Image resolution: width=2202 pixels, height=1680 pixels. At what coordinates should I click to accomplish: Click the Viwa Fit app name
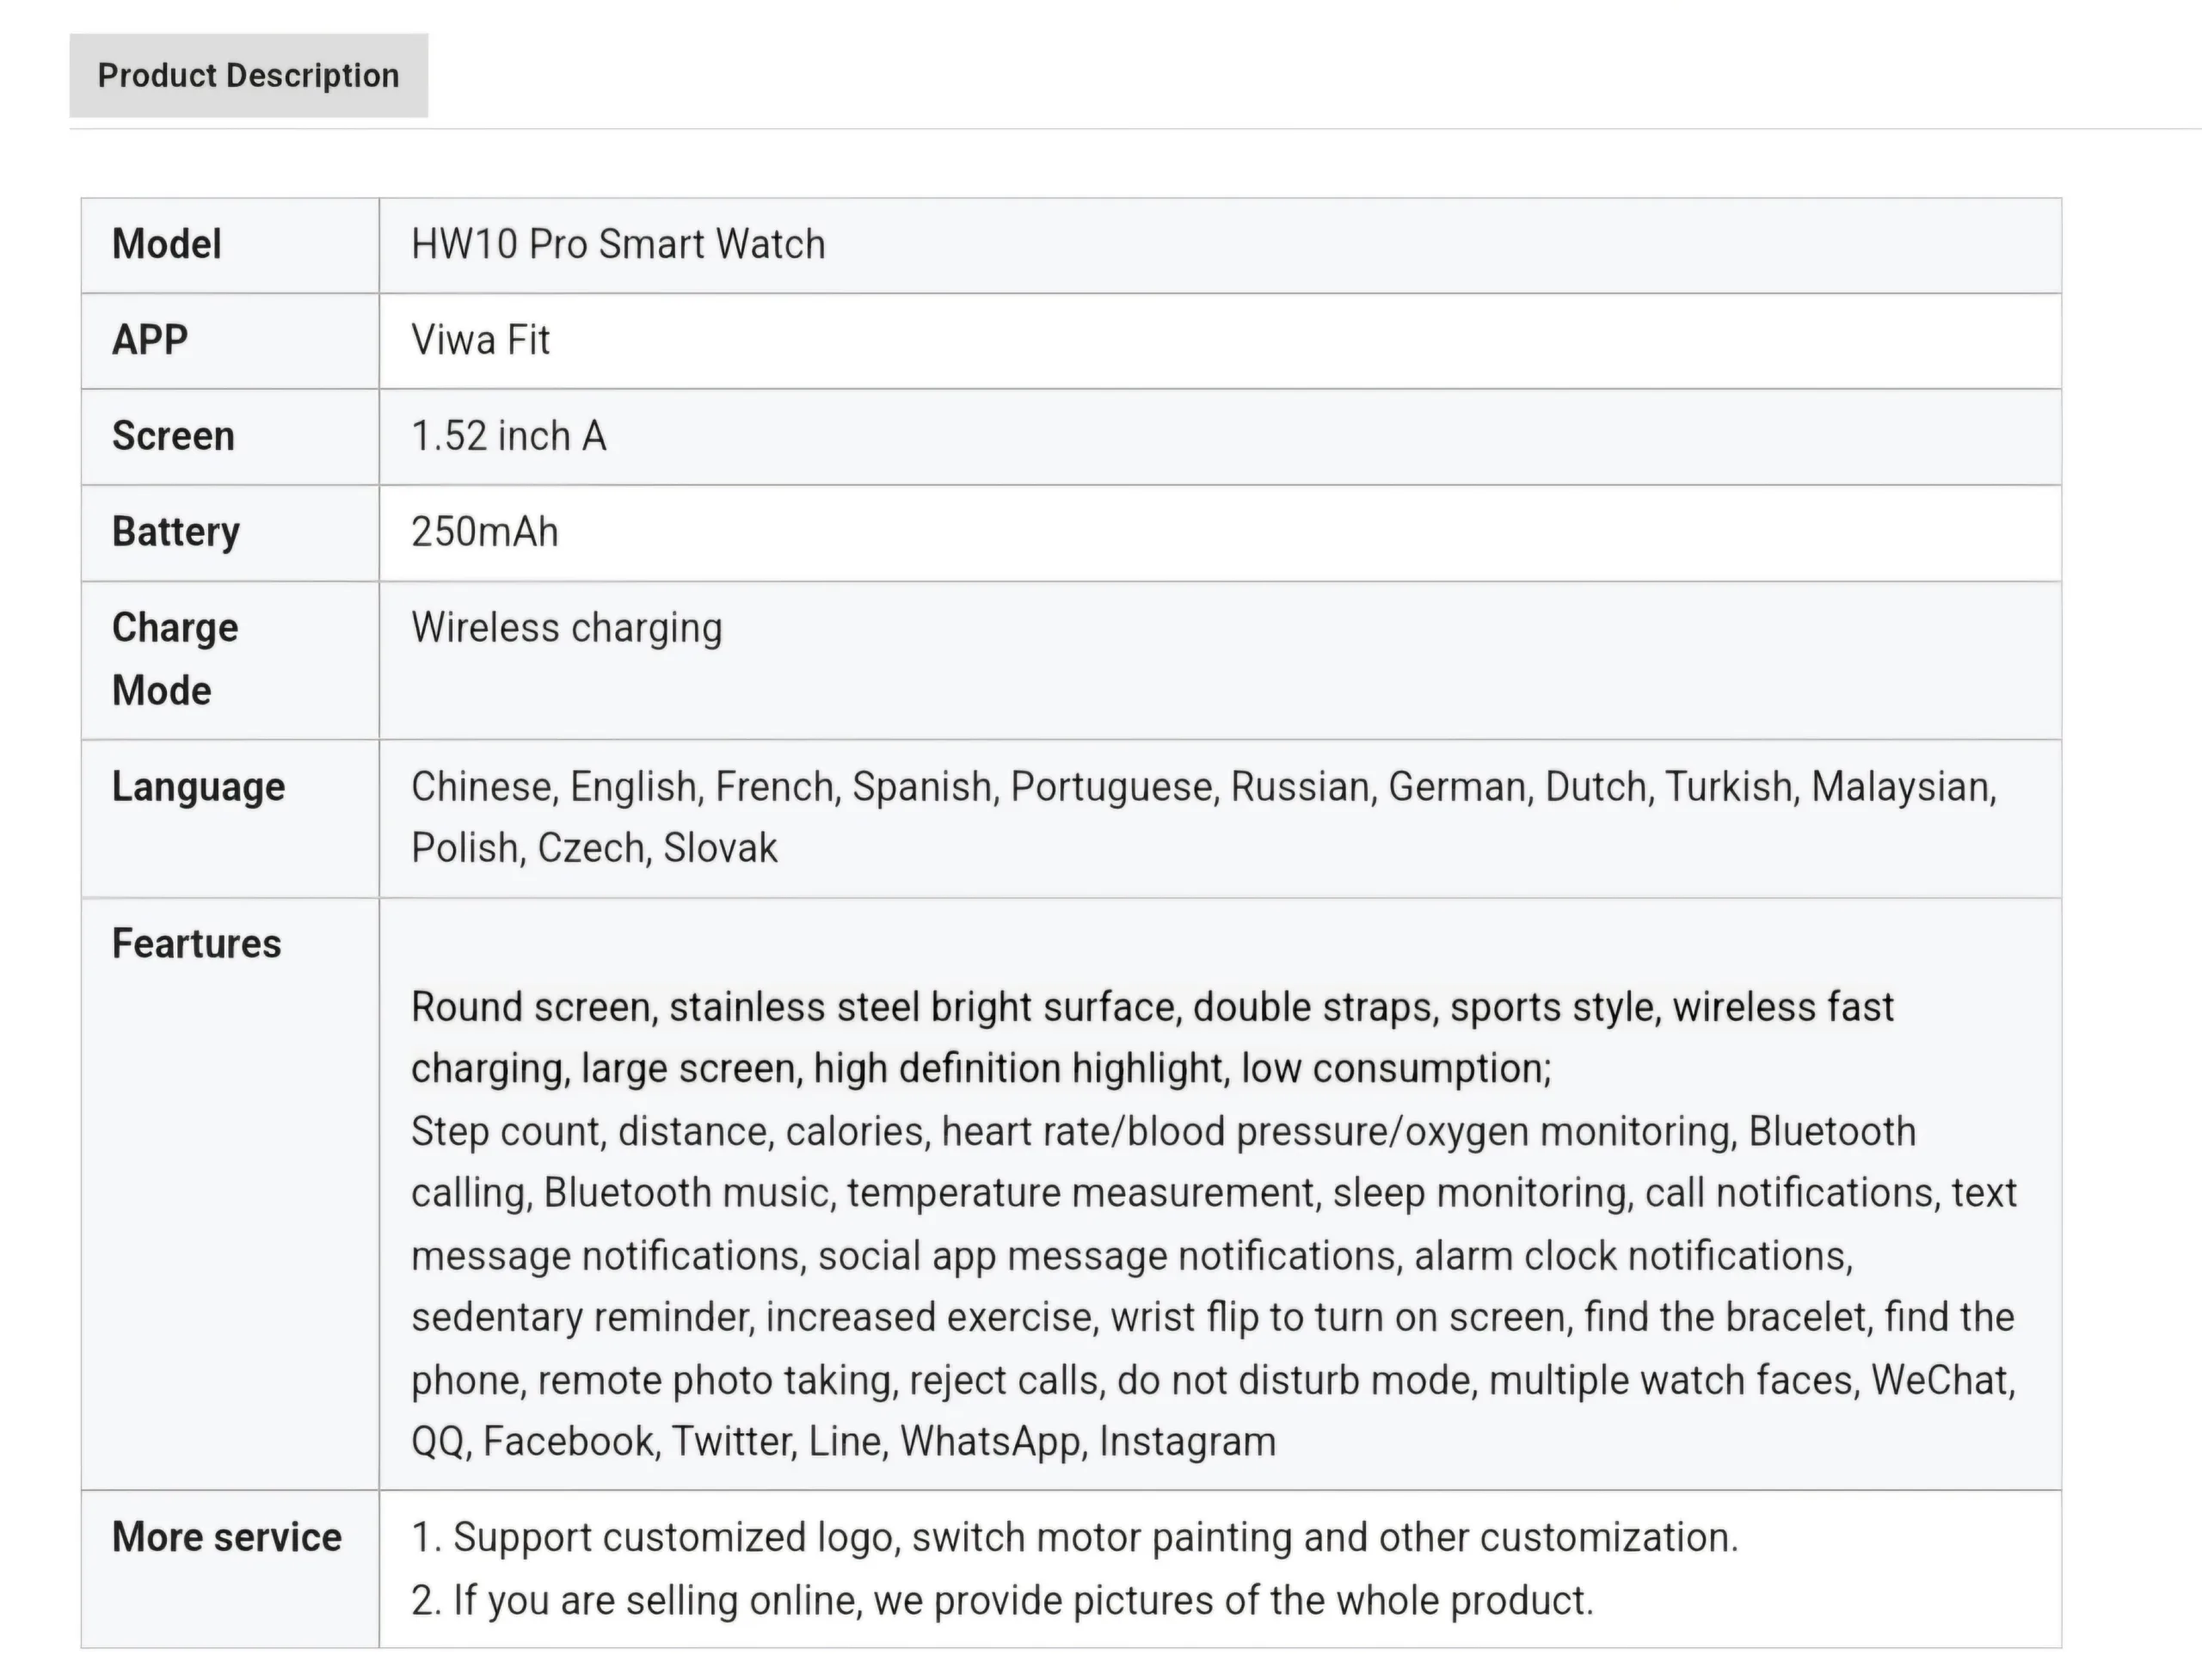coord(480,340)
